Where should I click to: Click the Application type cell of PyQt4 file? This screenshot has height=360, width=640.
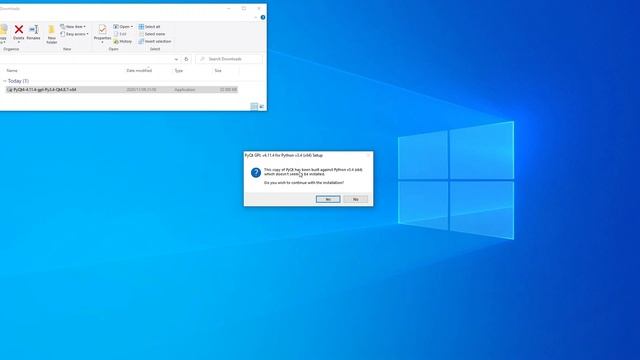pos(184,90)
